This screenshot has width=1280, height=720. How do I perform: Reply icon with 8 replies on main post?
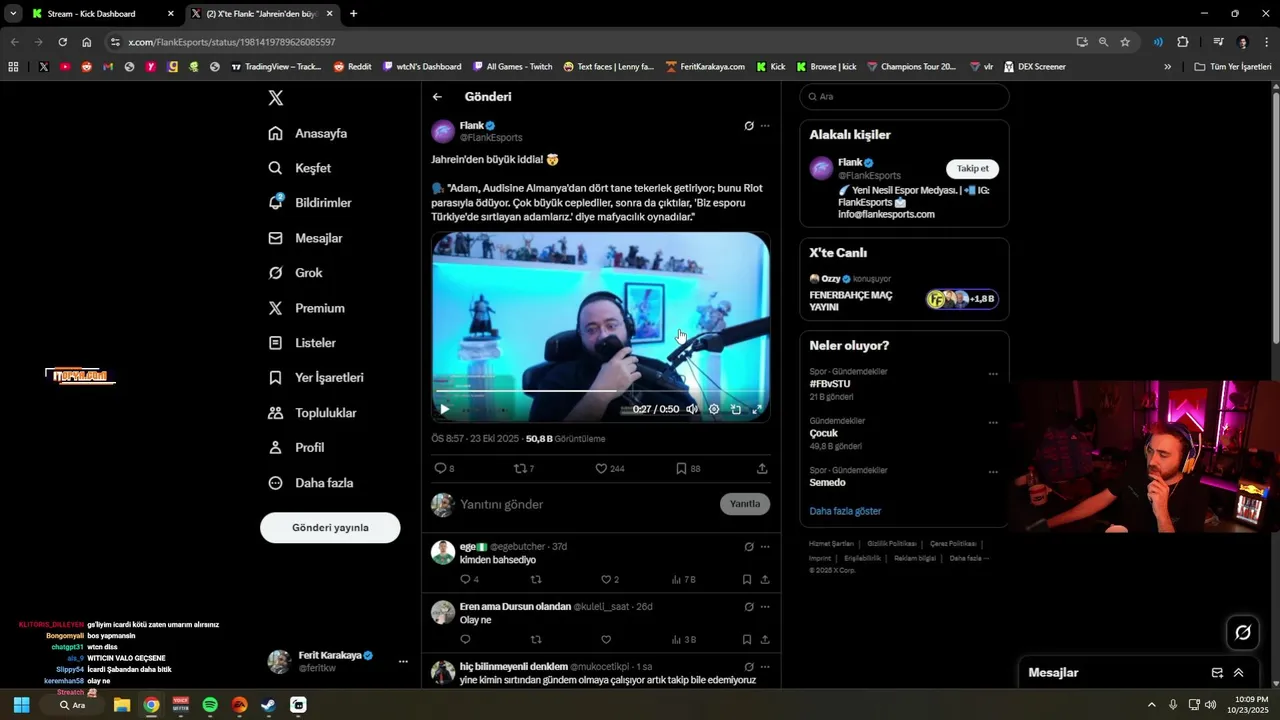444,468
